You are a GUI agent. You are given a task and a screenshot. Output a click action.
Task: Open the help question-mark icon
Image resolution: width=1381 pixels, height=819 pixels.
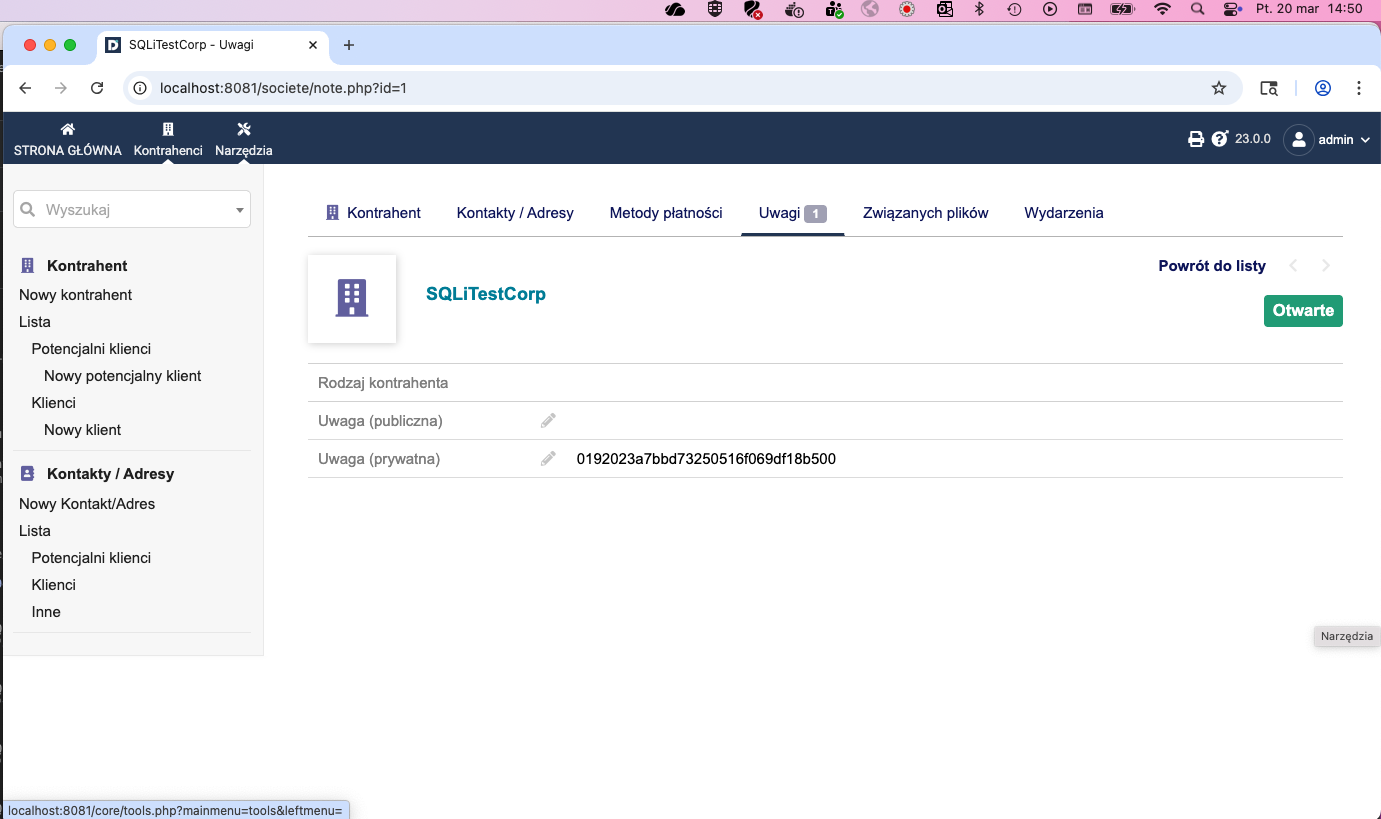point(1220,139)
